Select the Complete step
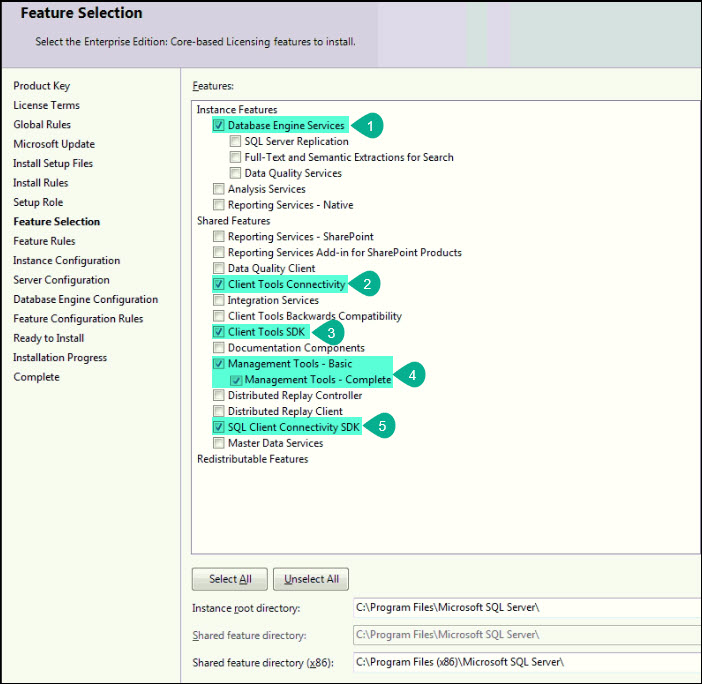Screen dimensions: 702x684 36,377
